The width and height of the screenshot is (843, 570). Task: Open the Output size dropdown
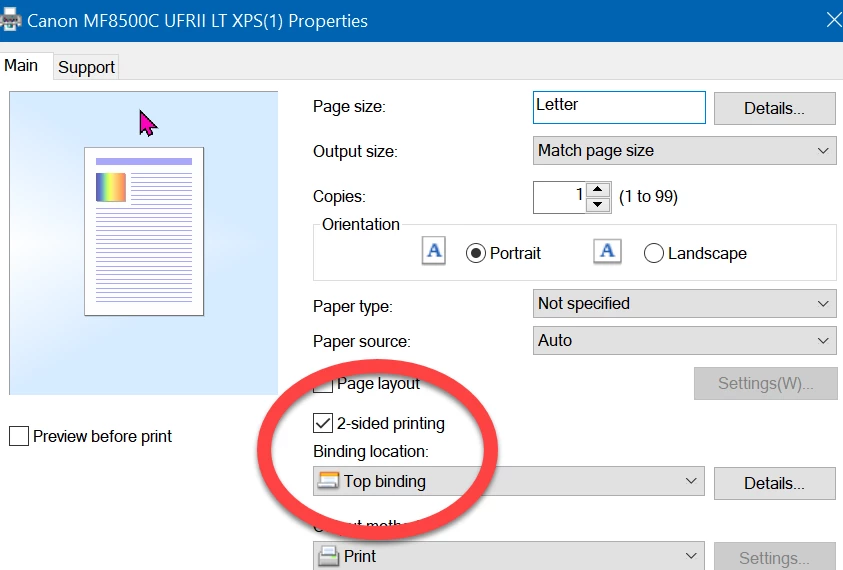click(684, 151)
